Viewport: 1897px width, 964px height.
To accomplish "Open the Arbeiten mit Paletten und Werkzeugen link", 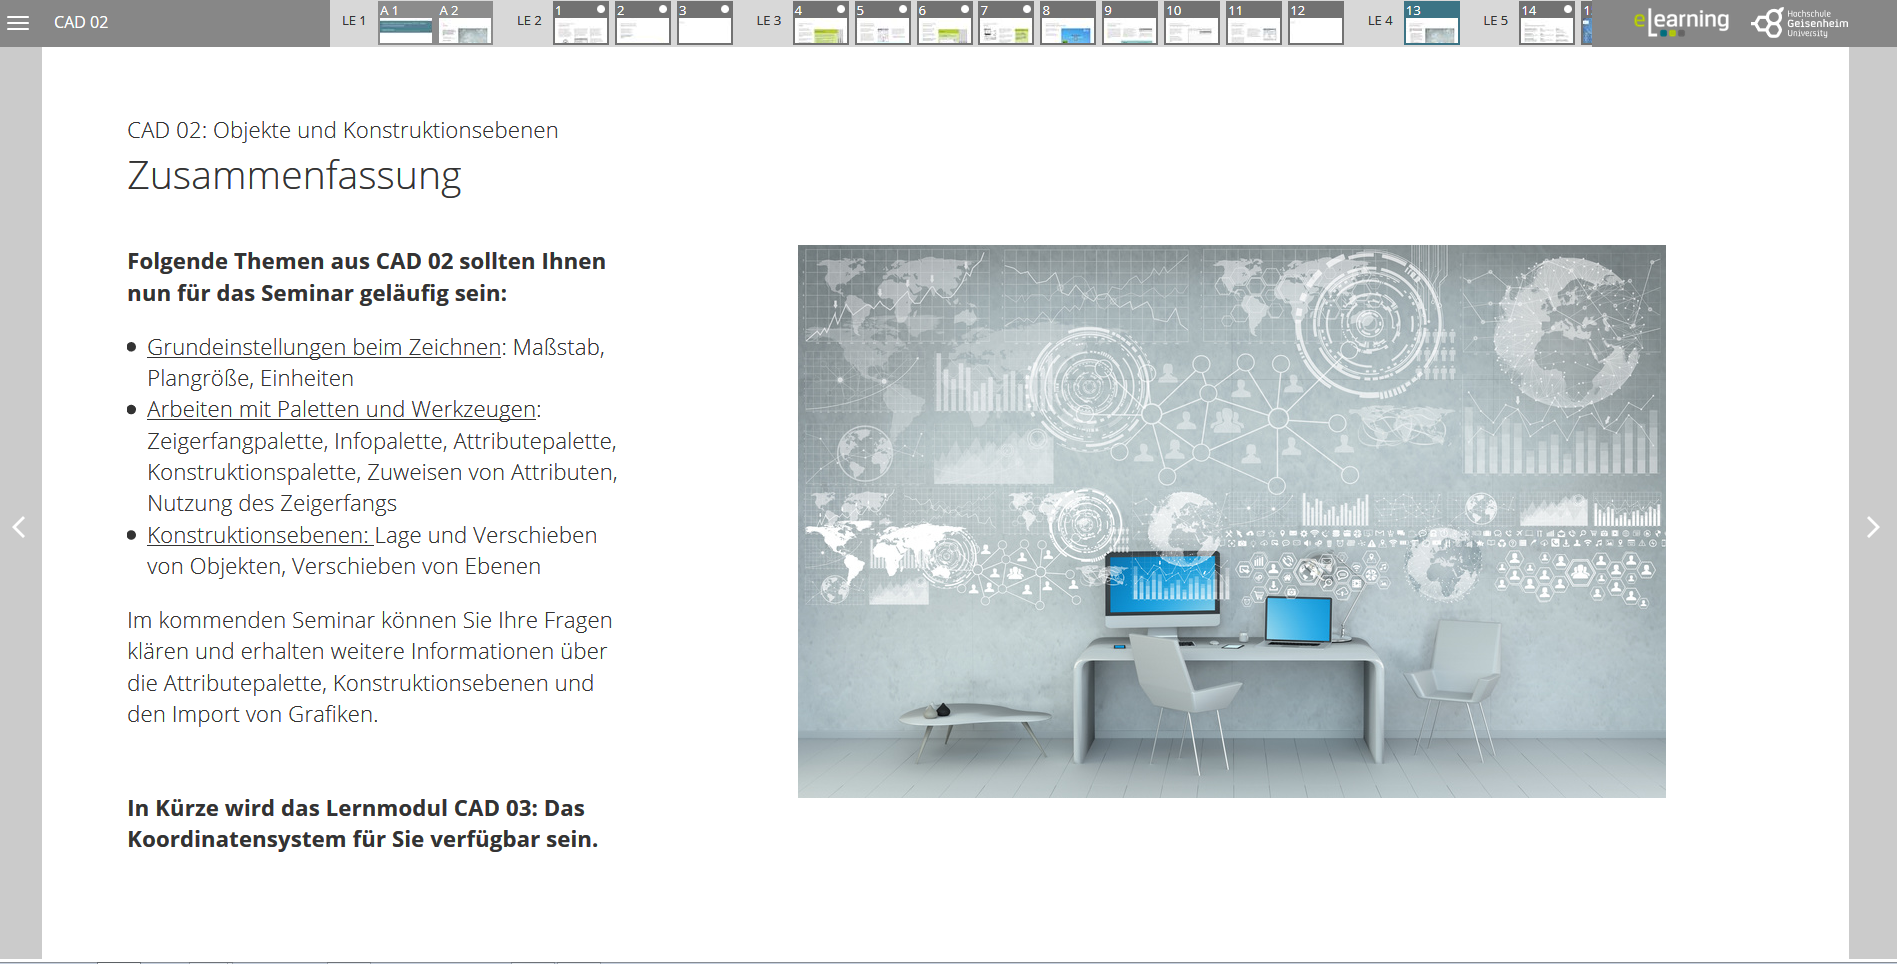I will [x=341, y=409].
